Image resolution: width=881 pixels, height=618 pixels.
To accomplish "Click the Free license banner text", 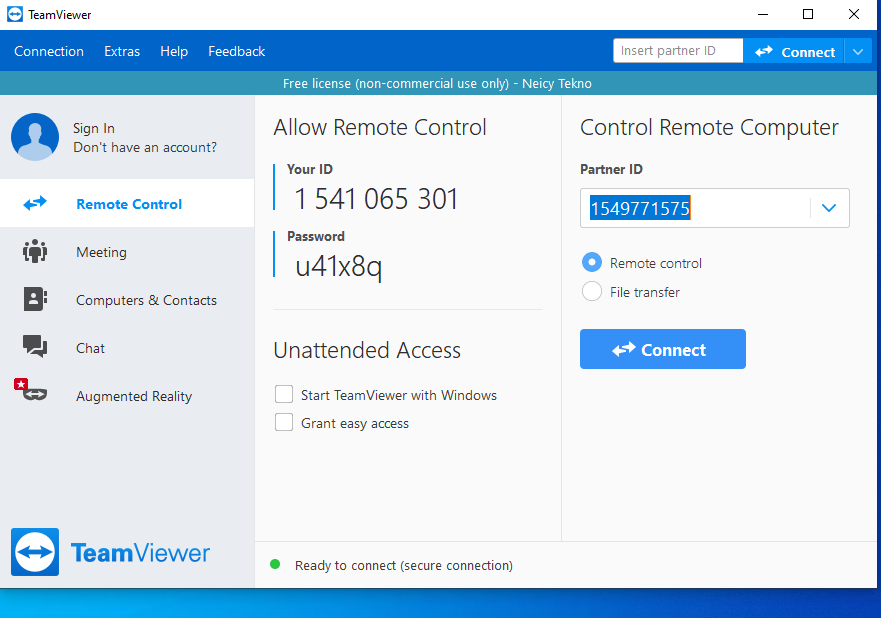I will pos(437,83).
